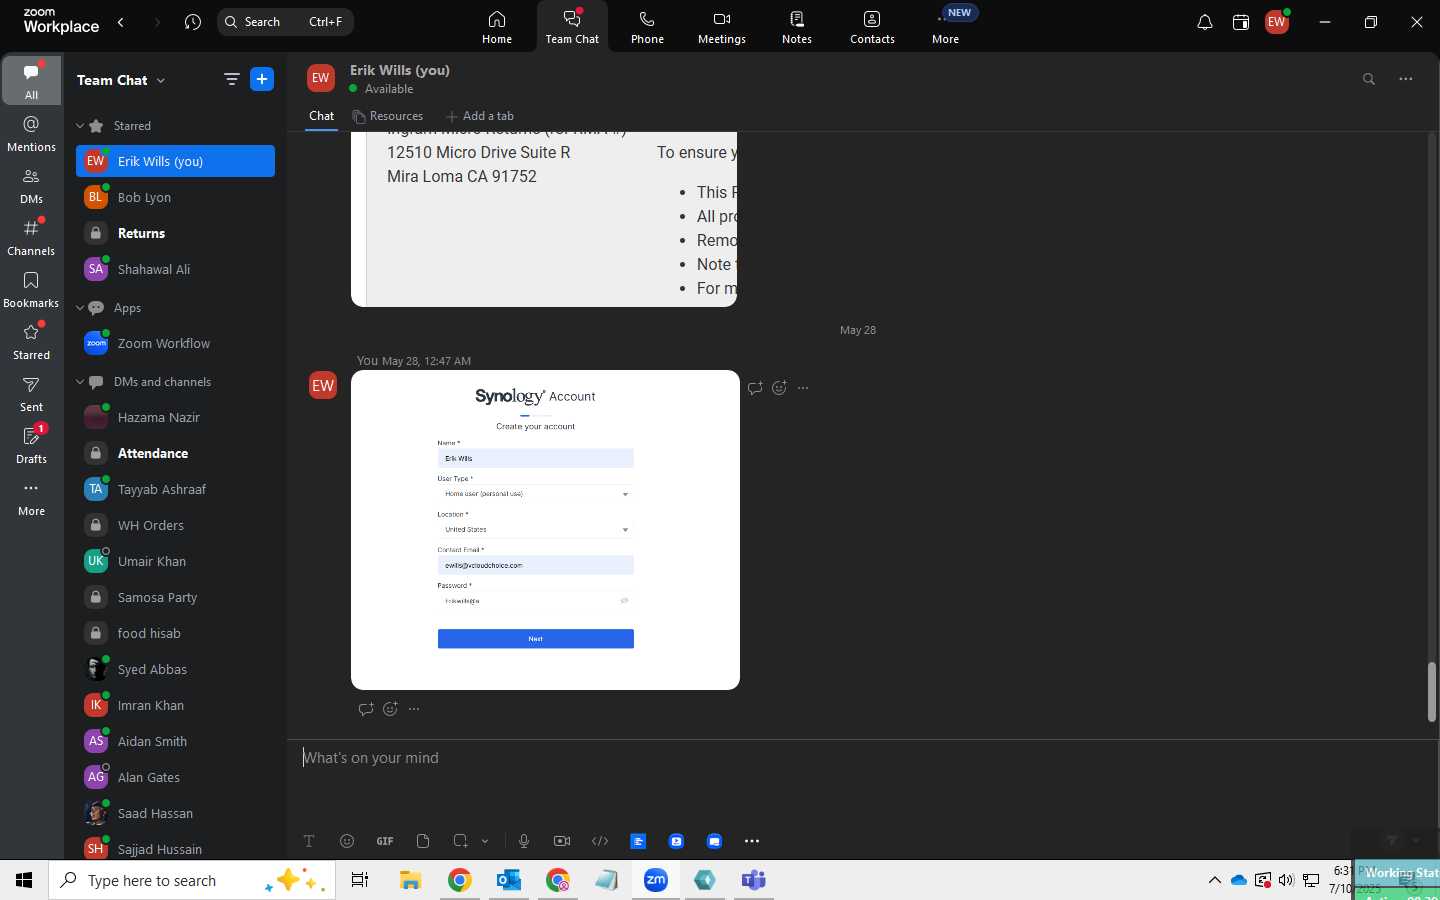Open the WH Orders channel
This screenshot has width=1440, height=900.
175,525
